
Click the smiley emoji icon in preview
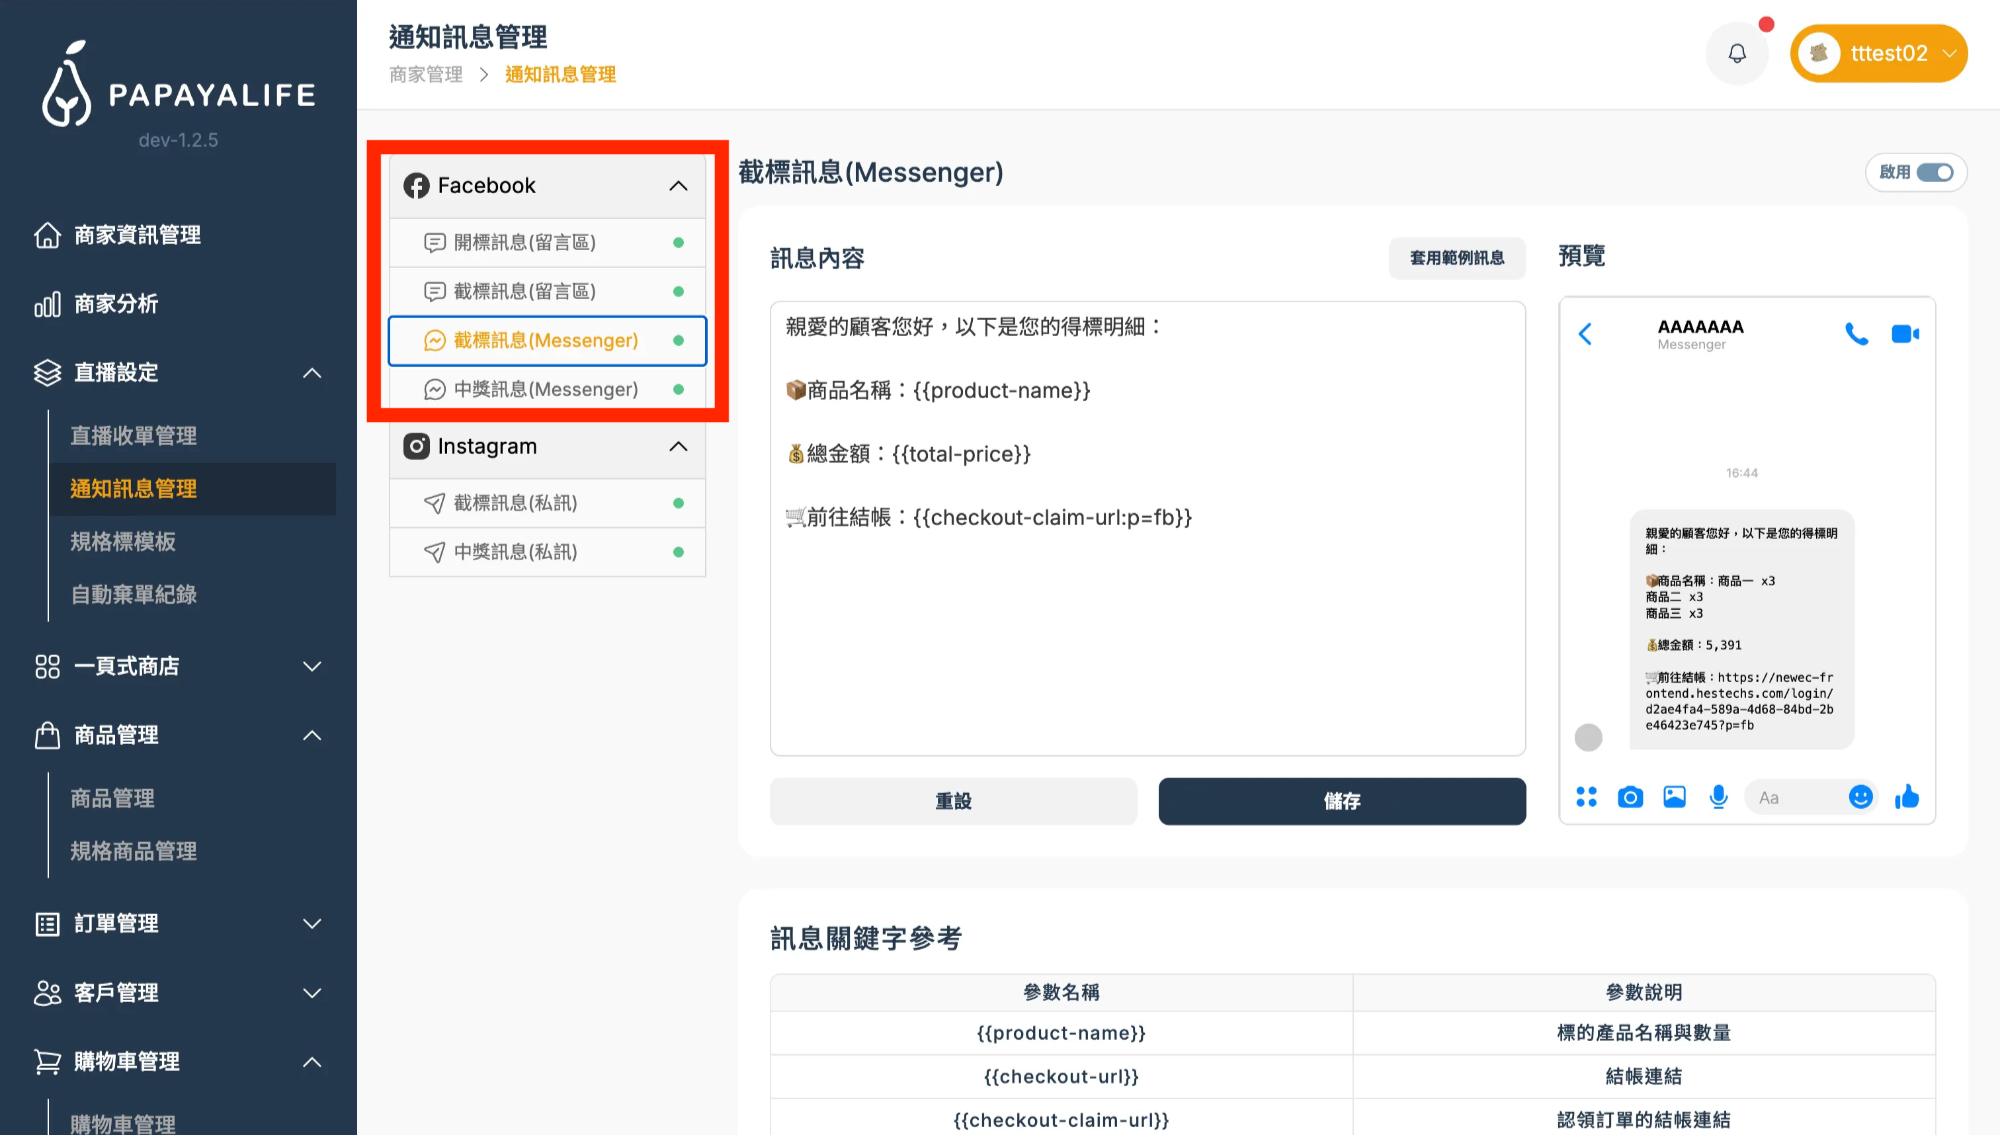point(1860,797)
